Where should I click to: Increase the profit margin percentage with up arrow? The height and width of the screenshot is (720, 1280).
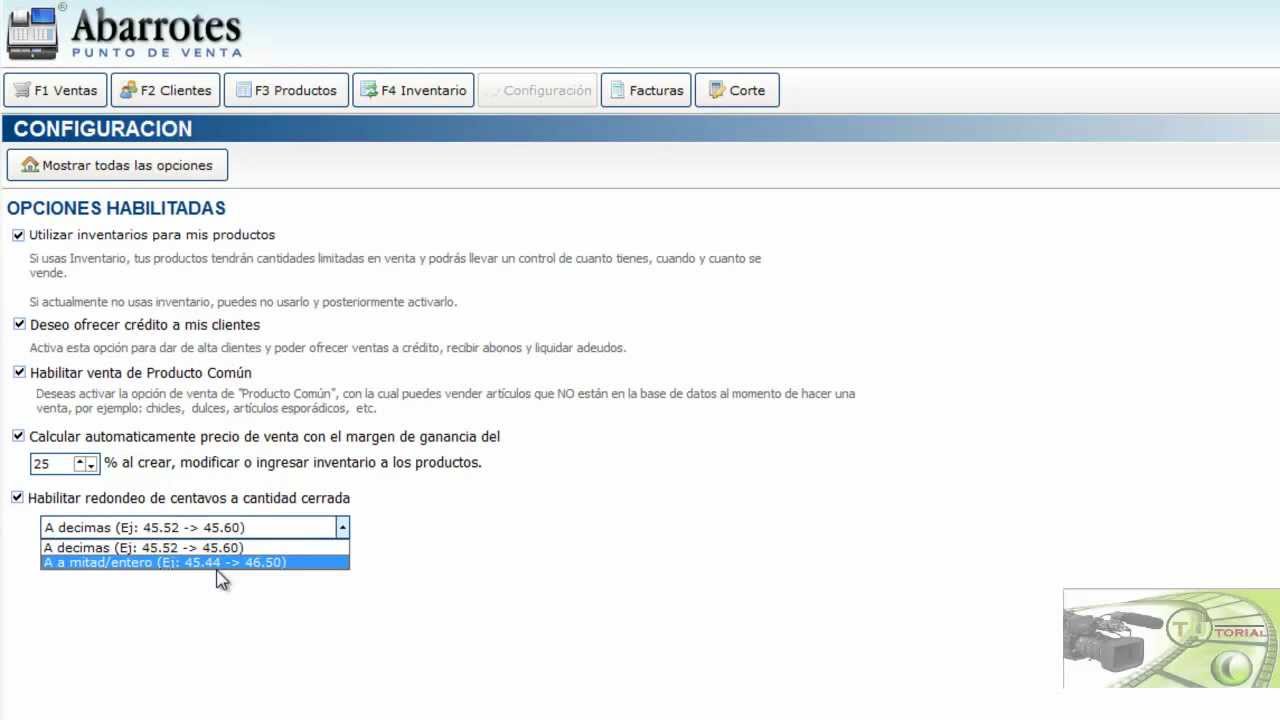(x=79, y=462)
